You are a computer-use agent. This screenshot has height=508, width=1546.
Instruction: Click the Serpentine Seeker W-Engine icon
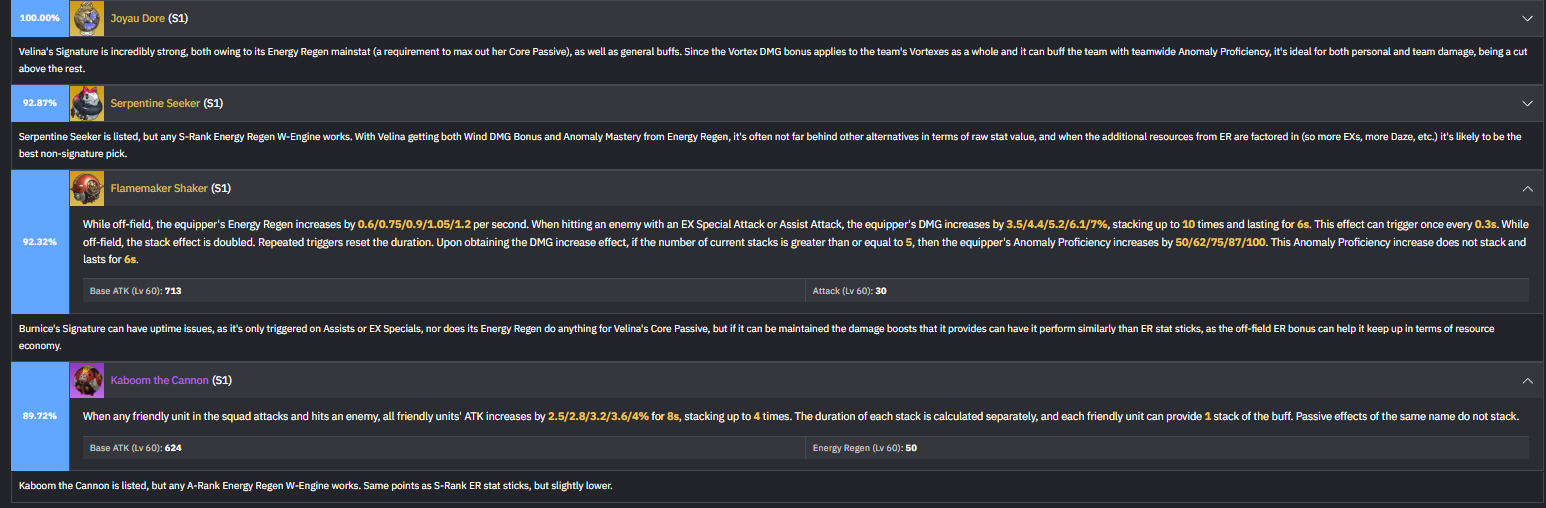[87, 103]
